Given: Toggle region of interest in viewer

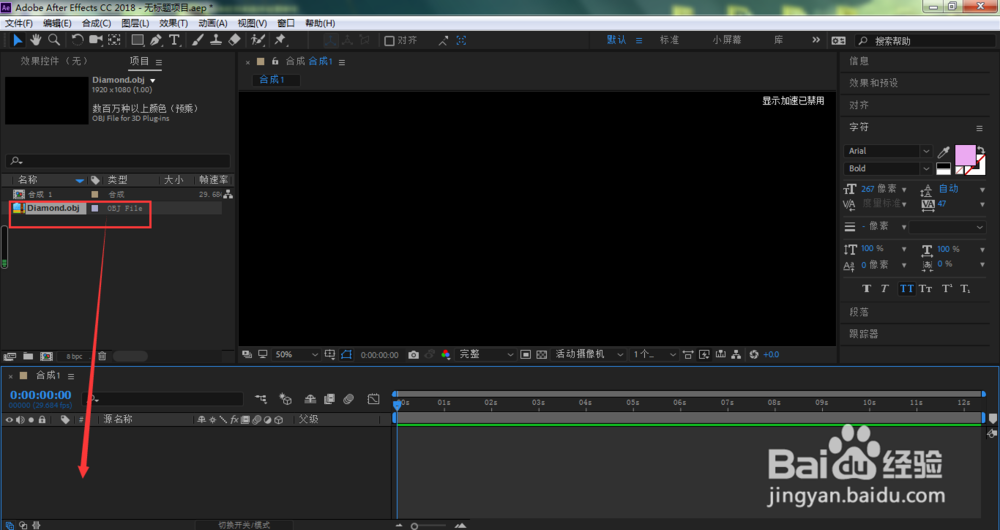Looking at the screenshot, I should point(526,355).
